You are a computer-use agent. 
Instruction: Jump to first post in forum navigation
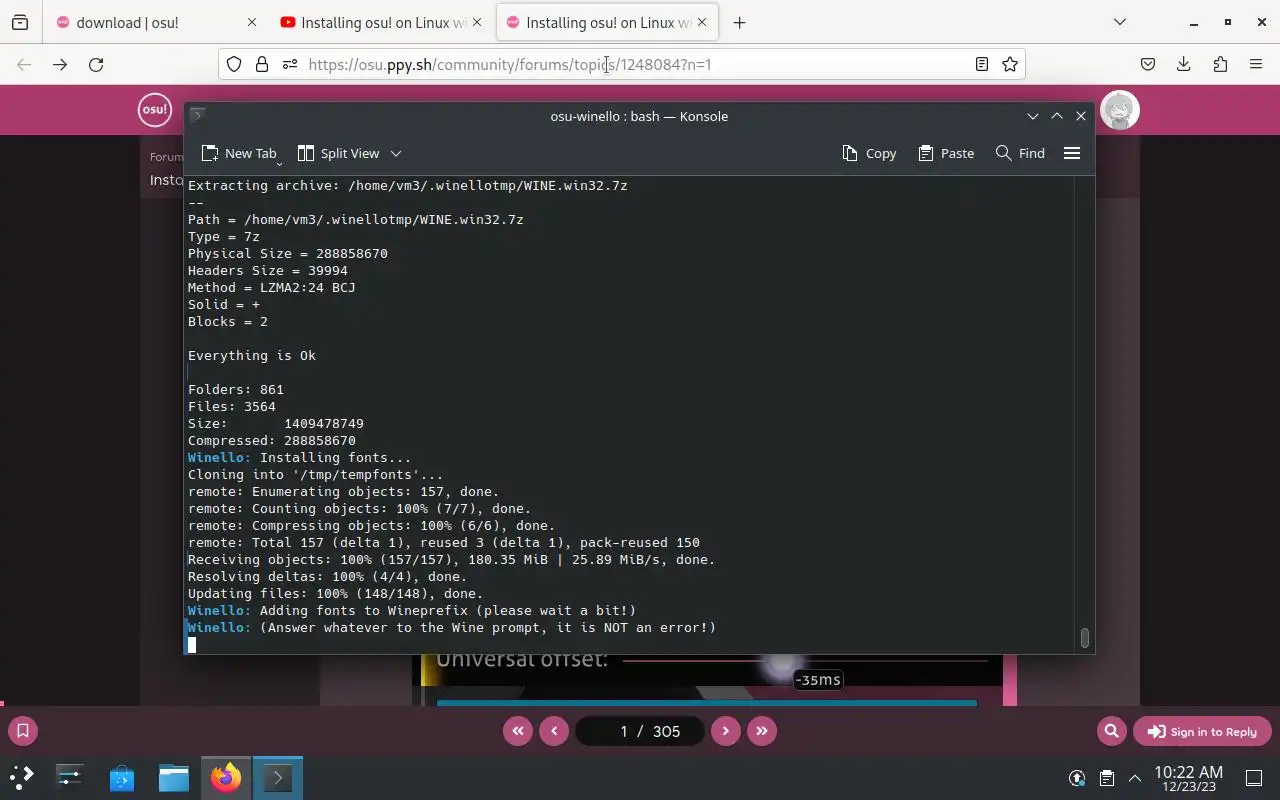pos(517,731)
